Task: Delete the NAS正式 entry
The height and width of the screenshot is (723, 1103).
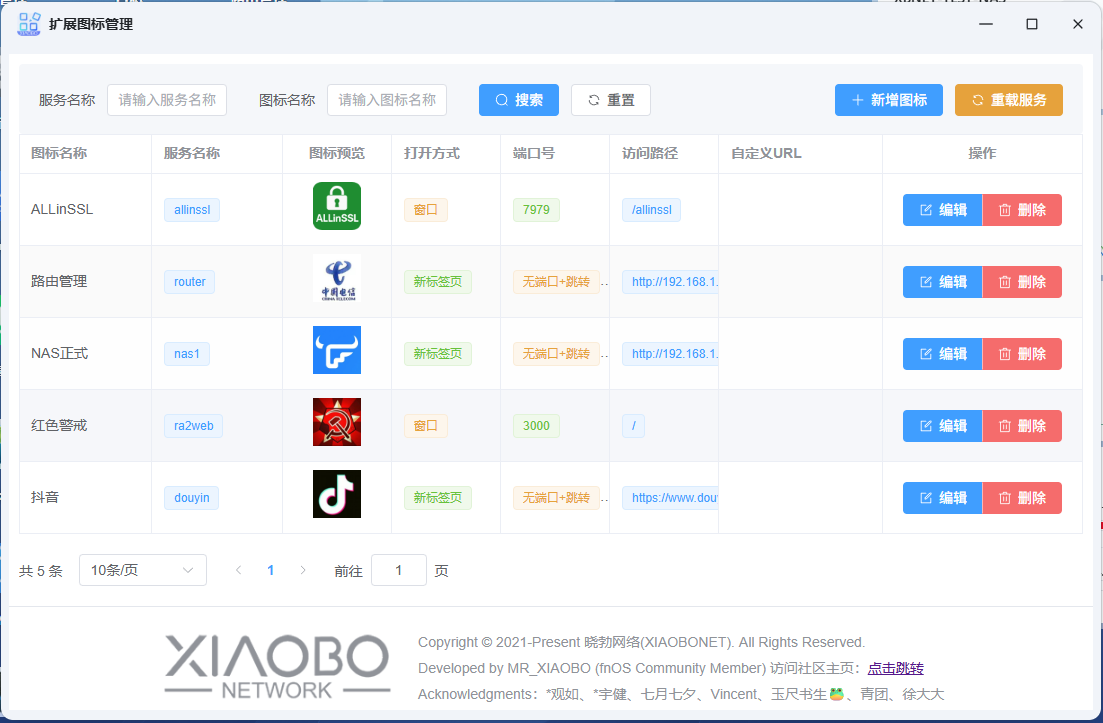Action: point(1022,354)
